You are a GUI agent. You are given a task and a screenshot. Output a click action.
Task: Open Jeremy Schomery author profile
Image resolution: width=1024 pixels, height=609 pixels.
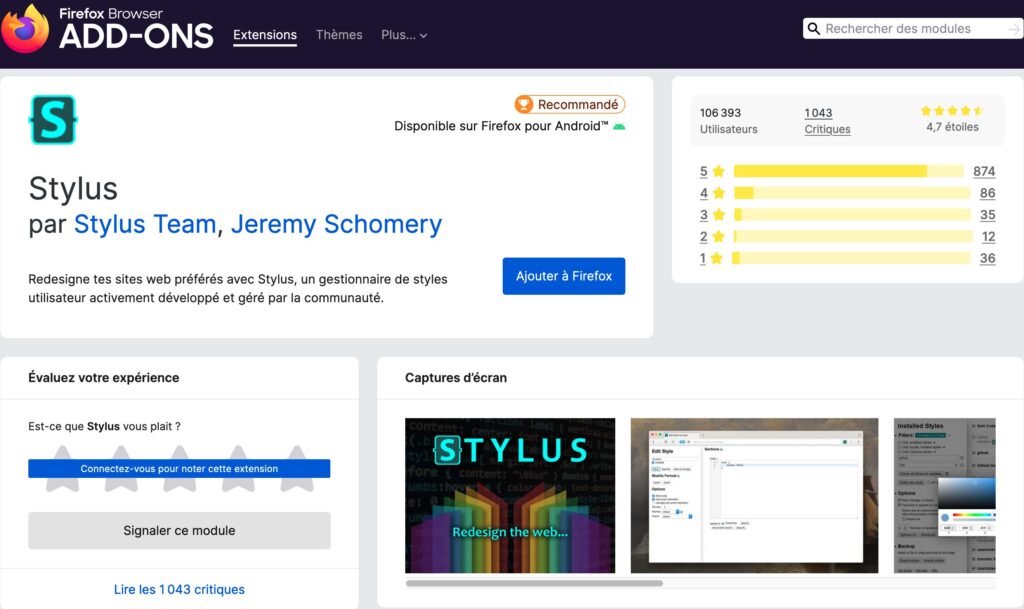click(336, 224)
